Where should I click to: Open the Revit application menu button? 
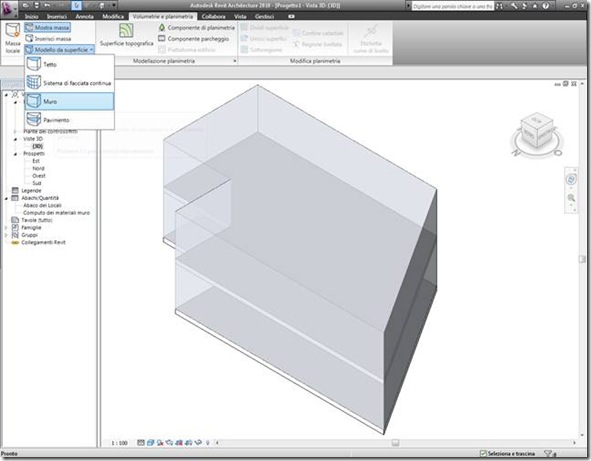click(x=8, y=9)
